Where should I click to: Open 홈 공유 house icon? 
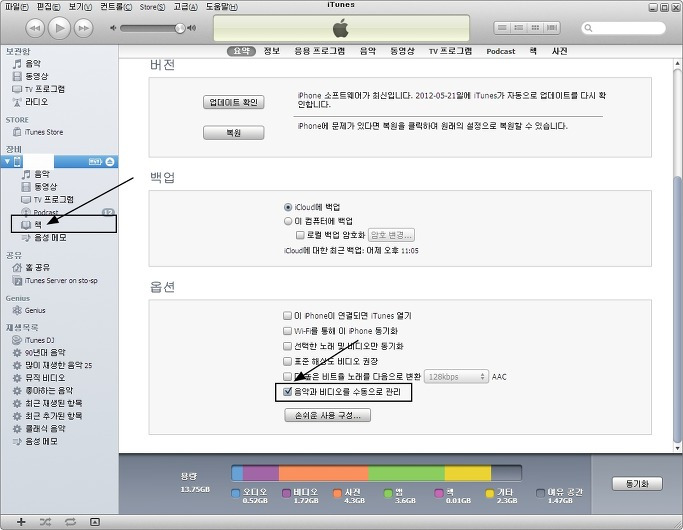point(17,267)
